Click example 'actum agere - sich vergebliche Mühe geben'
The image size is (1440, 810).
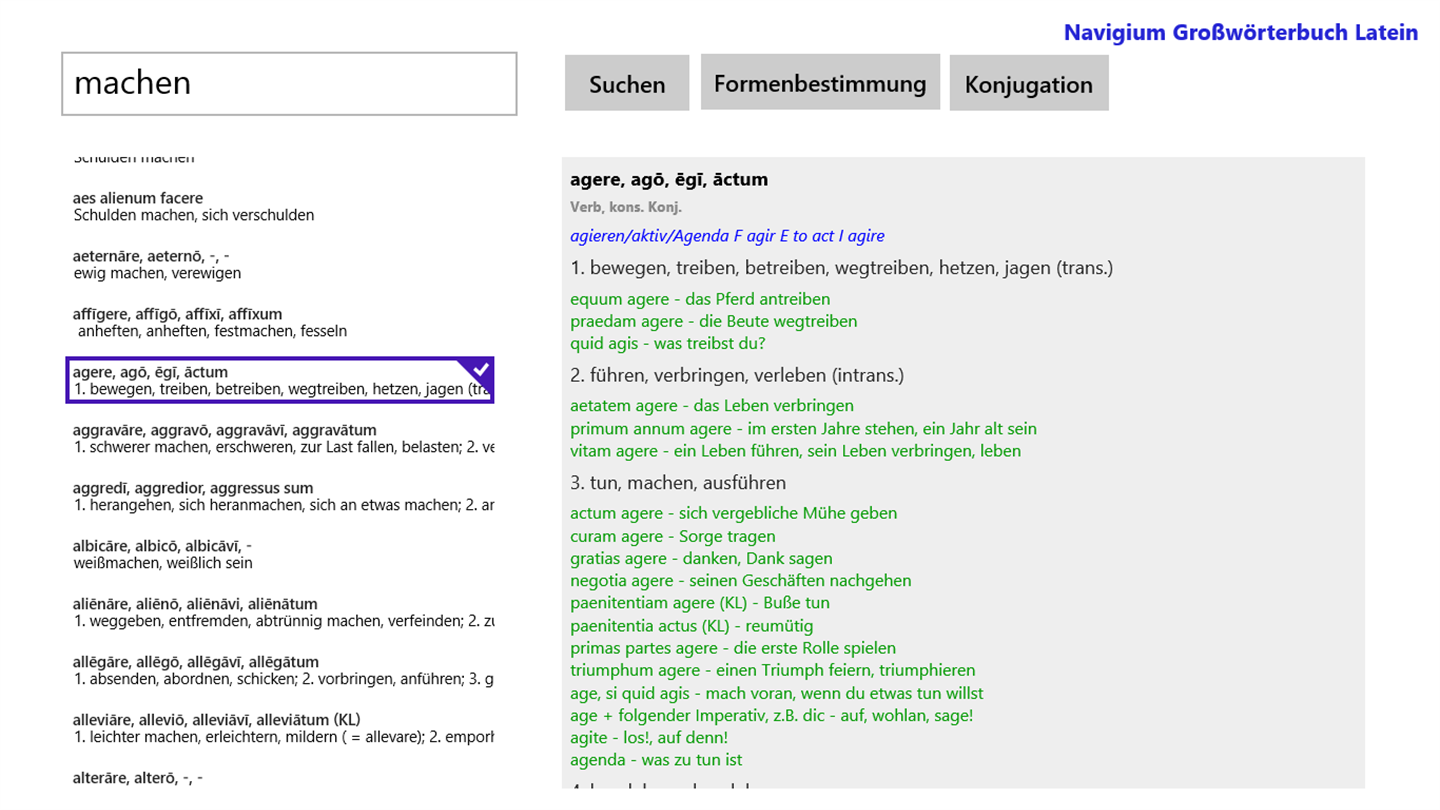point(733,513)
